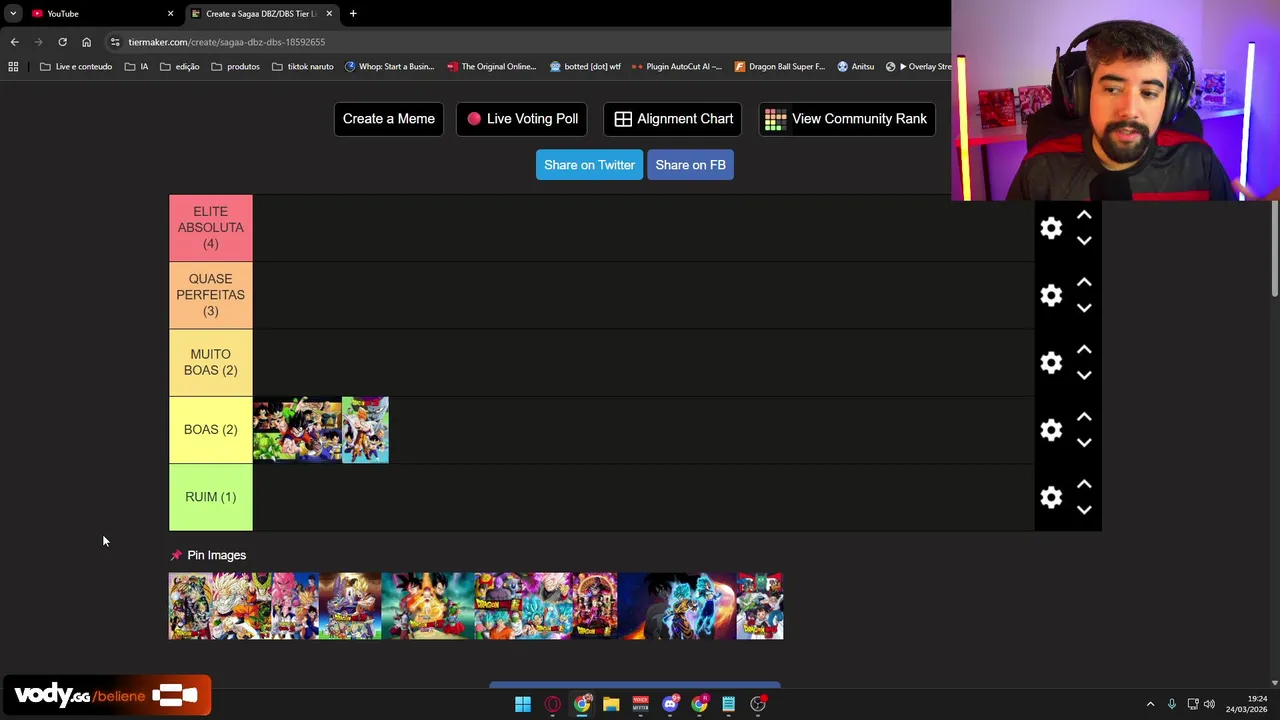Select the ELITE ABSOLUTA (4) red label
Screen dimensions: 1280x720
click(x=211, y=228)
